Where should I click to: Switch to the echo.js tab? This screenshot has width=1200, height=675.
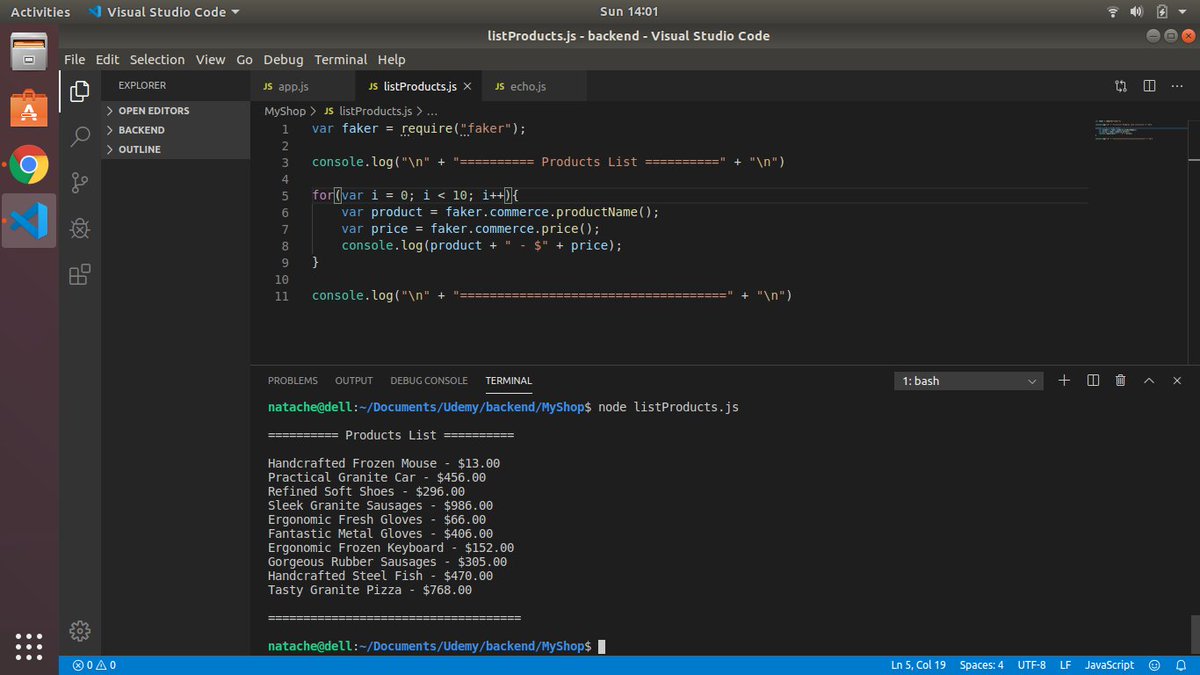534,87
